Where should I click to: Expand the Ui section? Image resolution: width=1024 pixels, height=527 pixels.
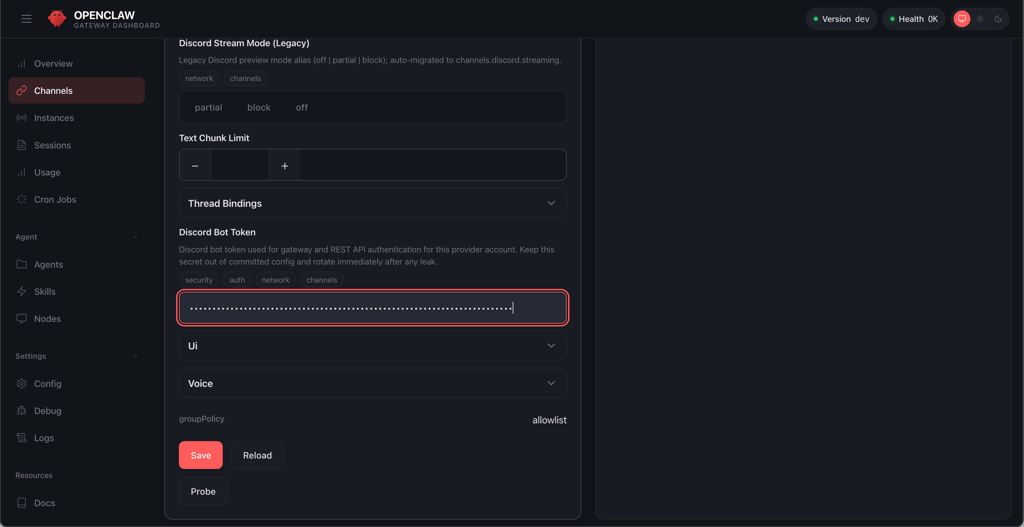pyautogui.click(x=372, y=345)
